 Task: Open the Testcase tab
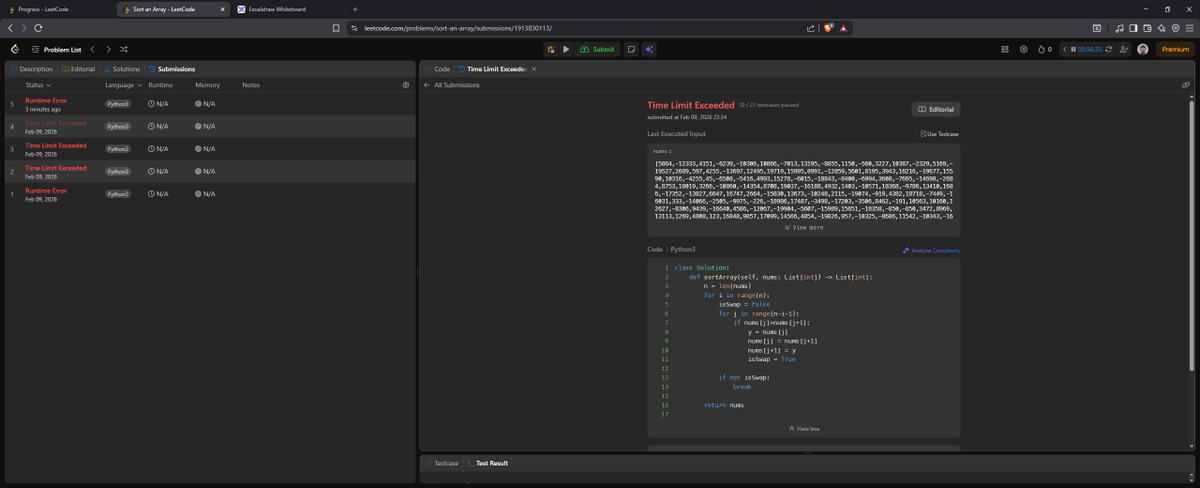coord(442,463)
